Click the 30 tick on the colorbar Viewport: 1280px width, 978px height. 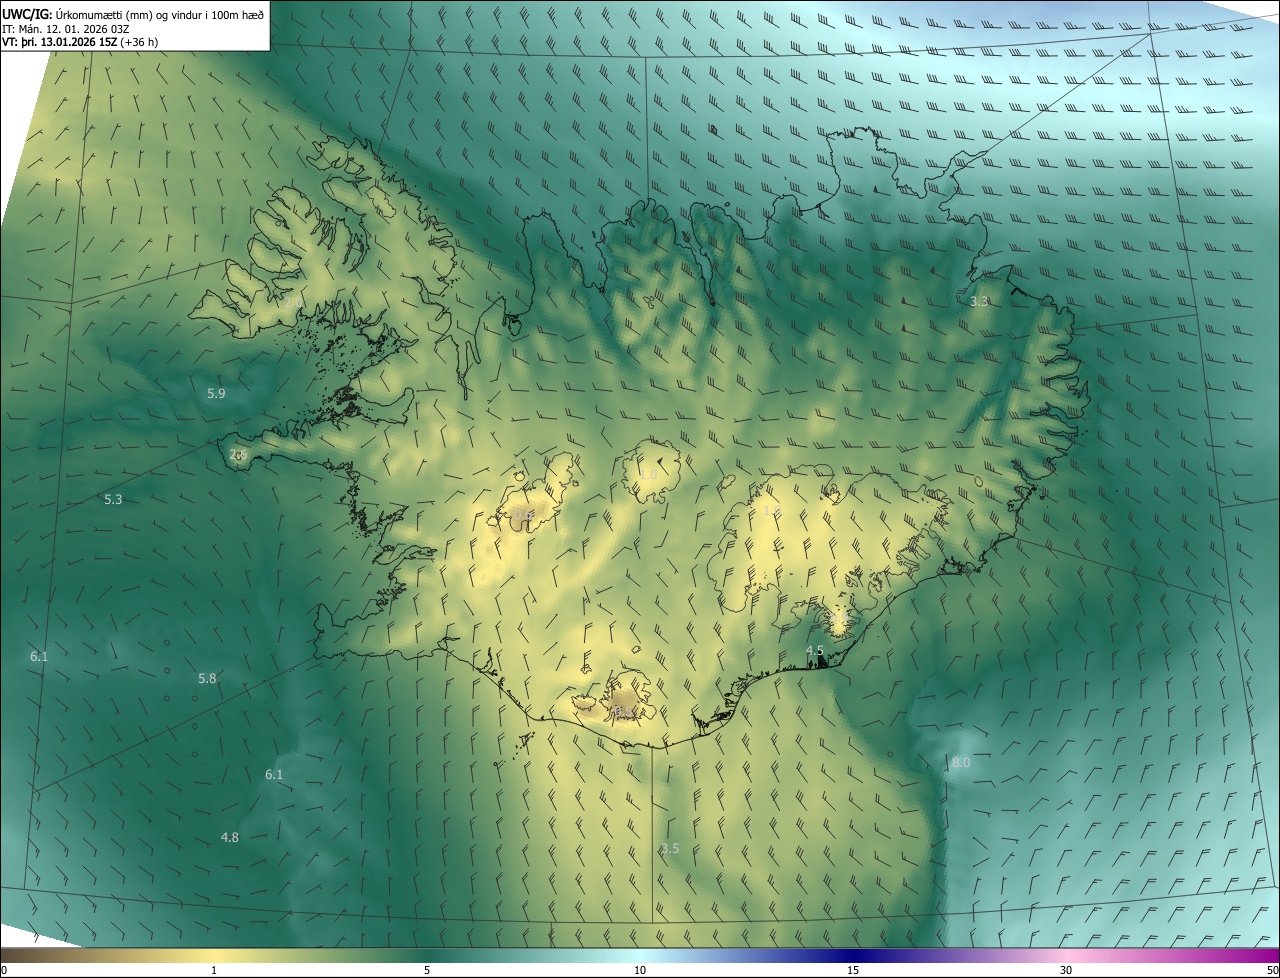click(1066, 970)
